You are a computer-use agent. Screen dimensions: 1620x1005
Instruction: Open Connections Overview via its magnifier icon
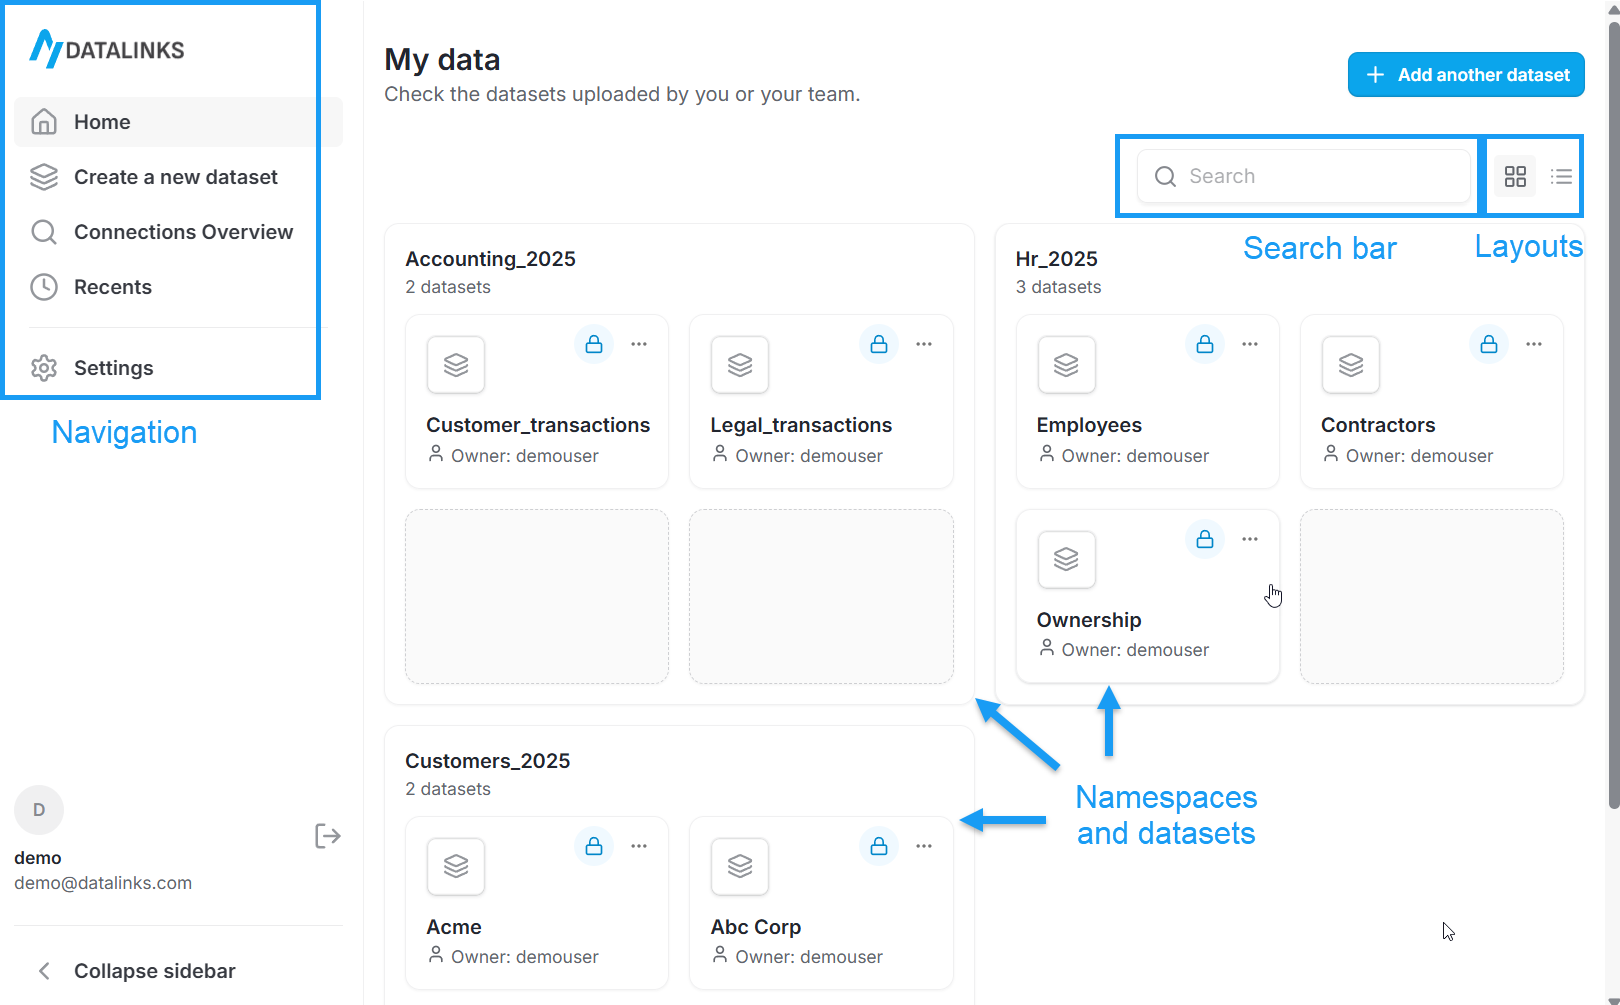(44, 231)
